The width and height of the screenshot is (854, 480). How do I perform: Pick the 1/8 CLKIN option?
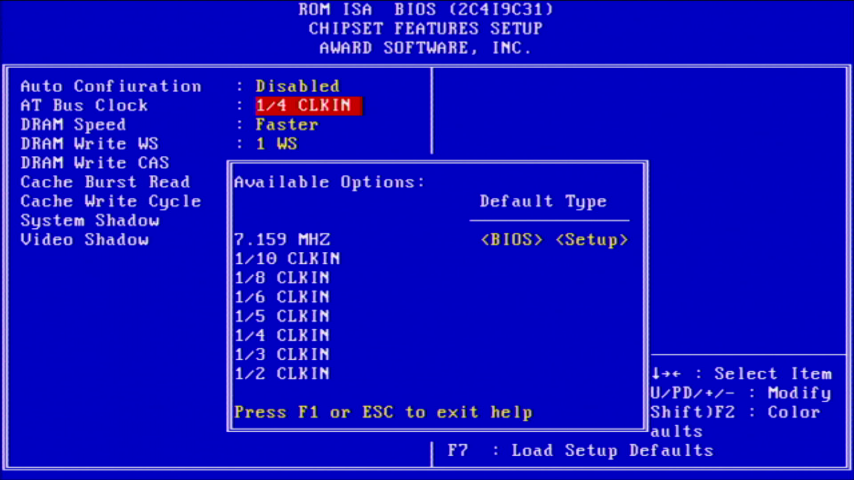(x=282, y=278)
